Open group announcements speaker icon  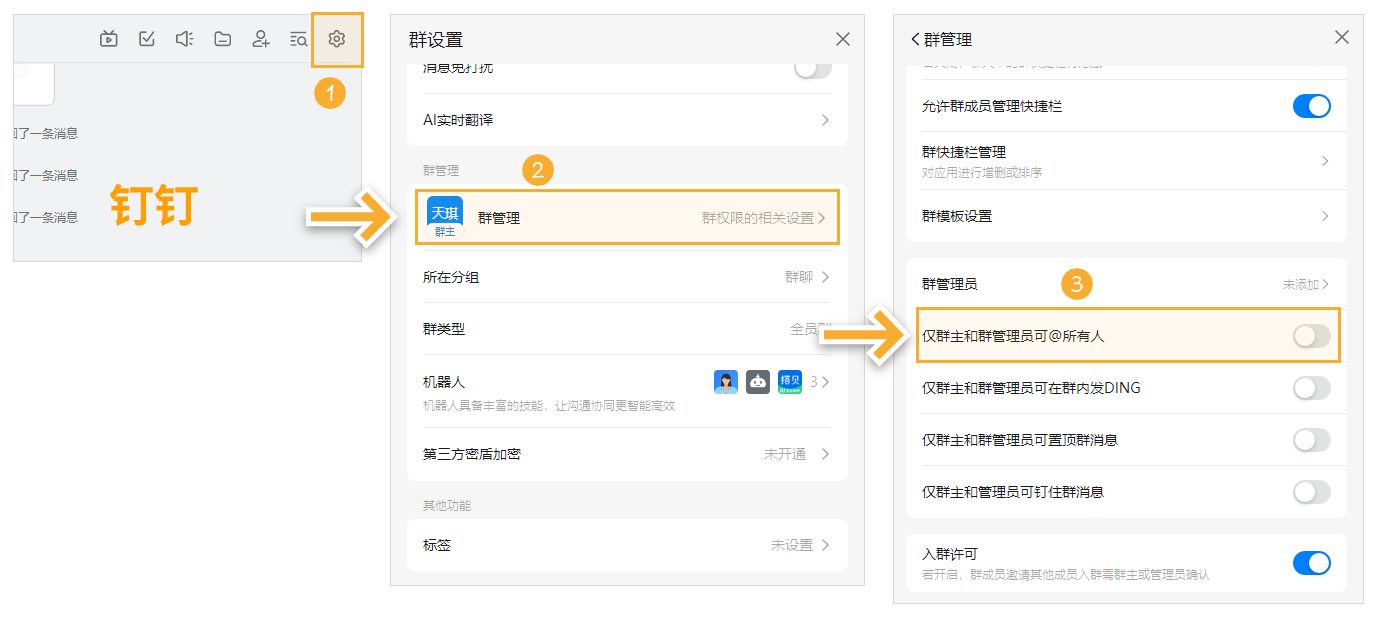[184, 39]
